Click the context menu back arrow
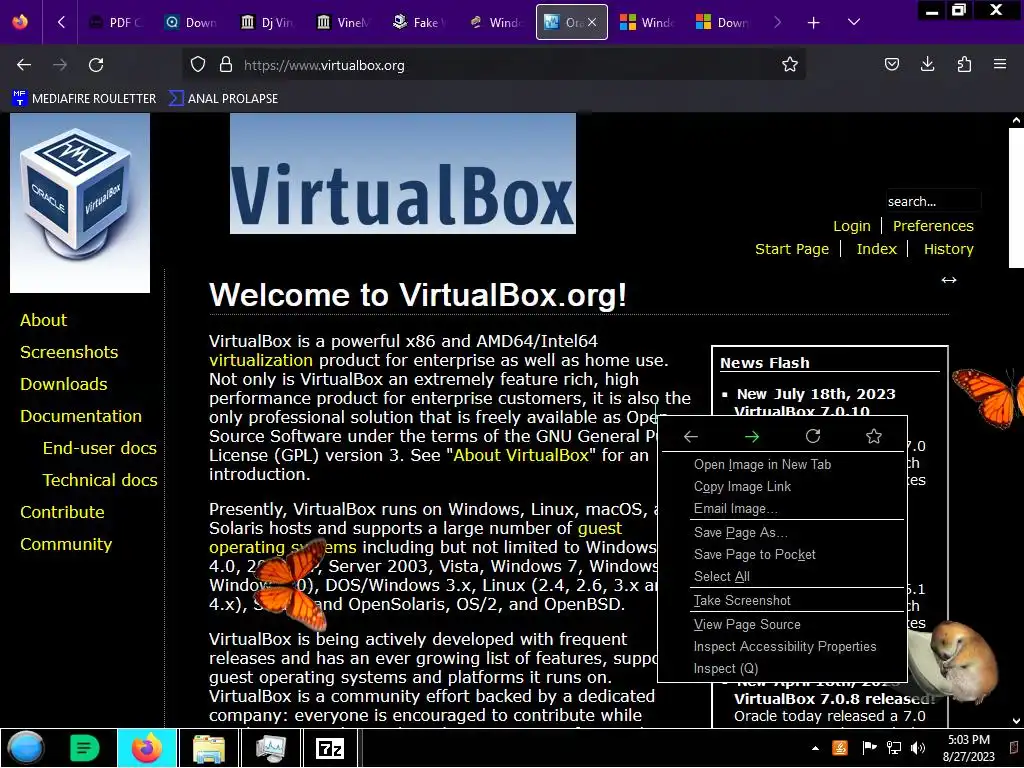This screenshot has height=768, width=1024. coord(691,436)
